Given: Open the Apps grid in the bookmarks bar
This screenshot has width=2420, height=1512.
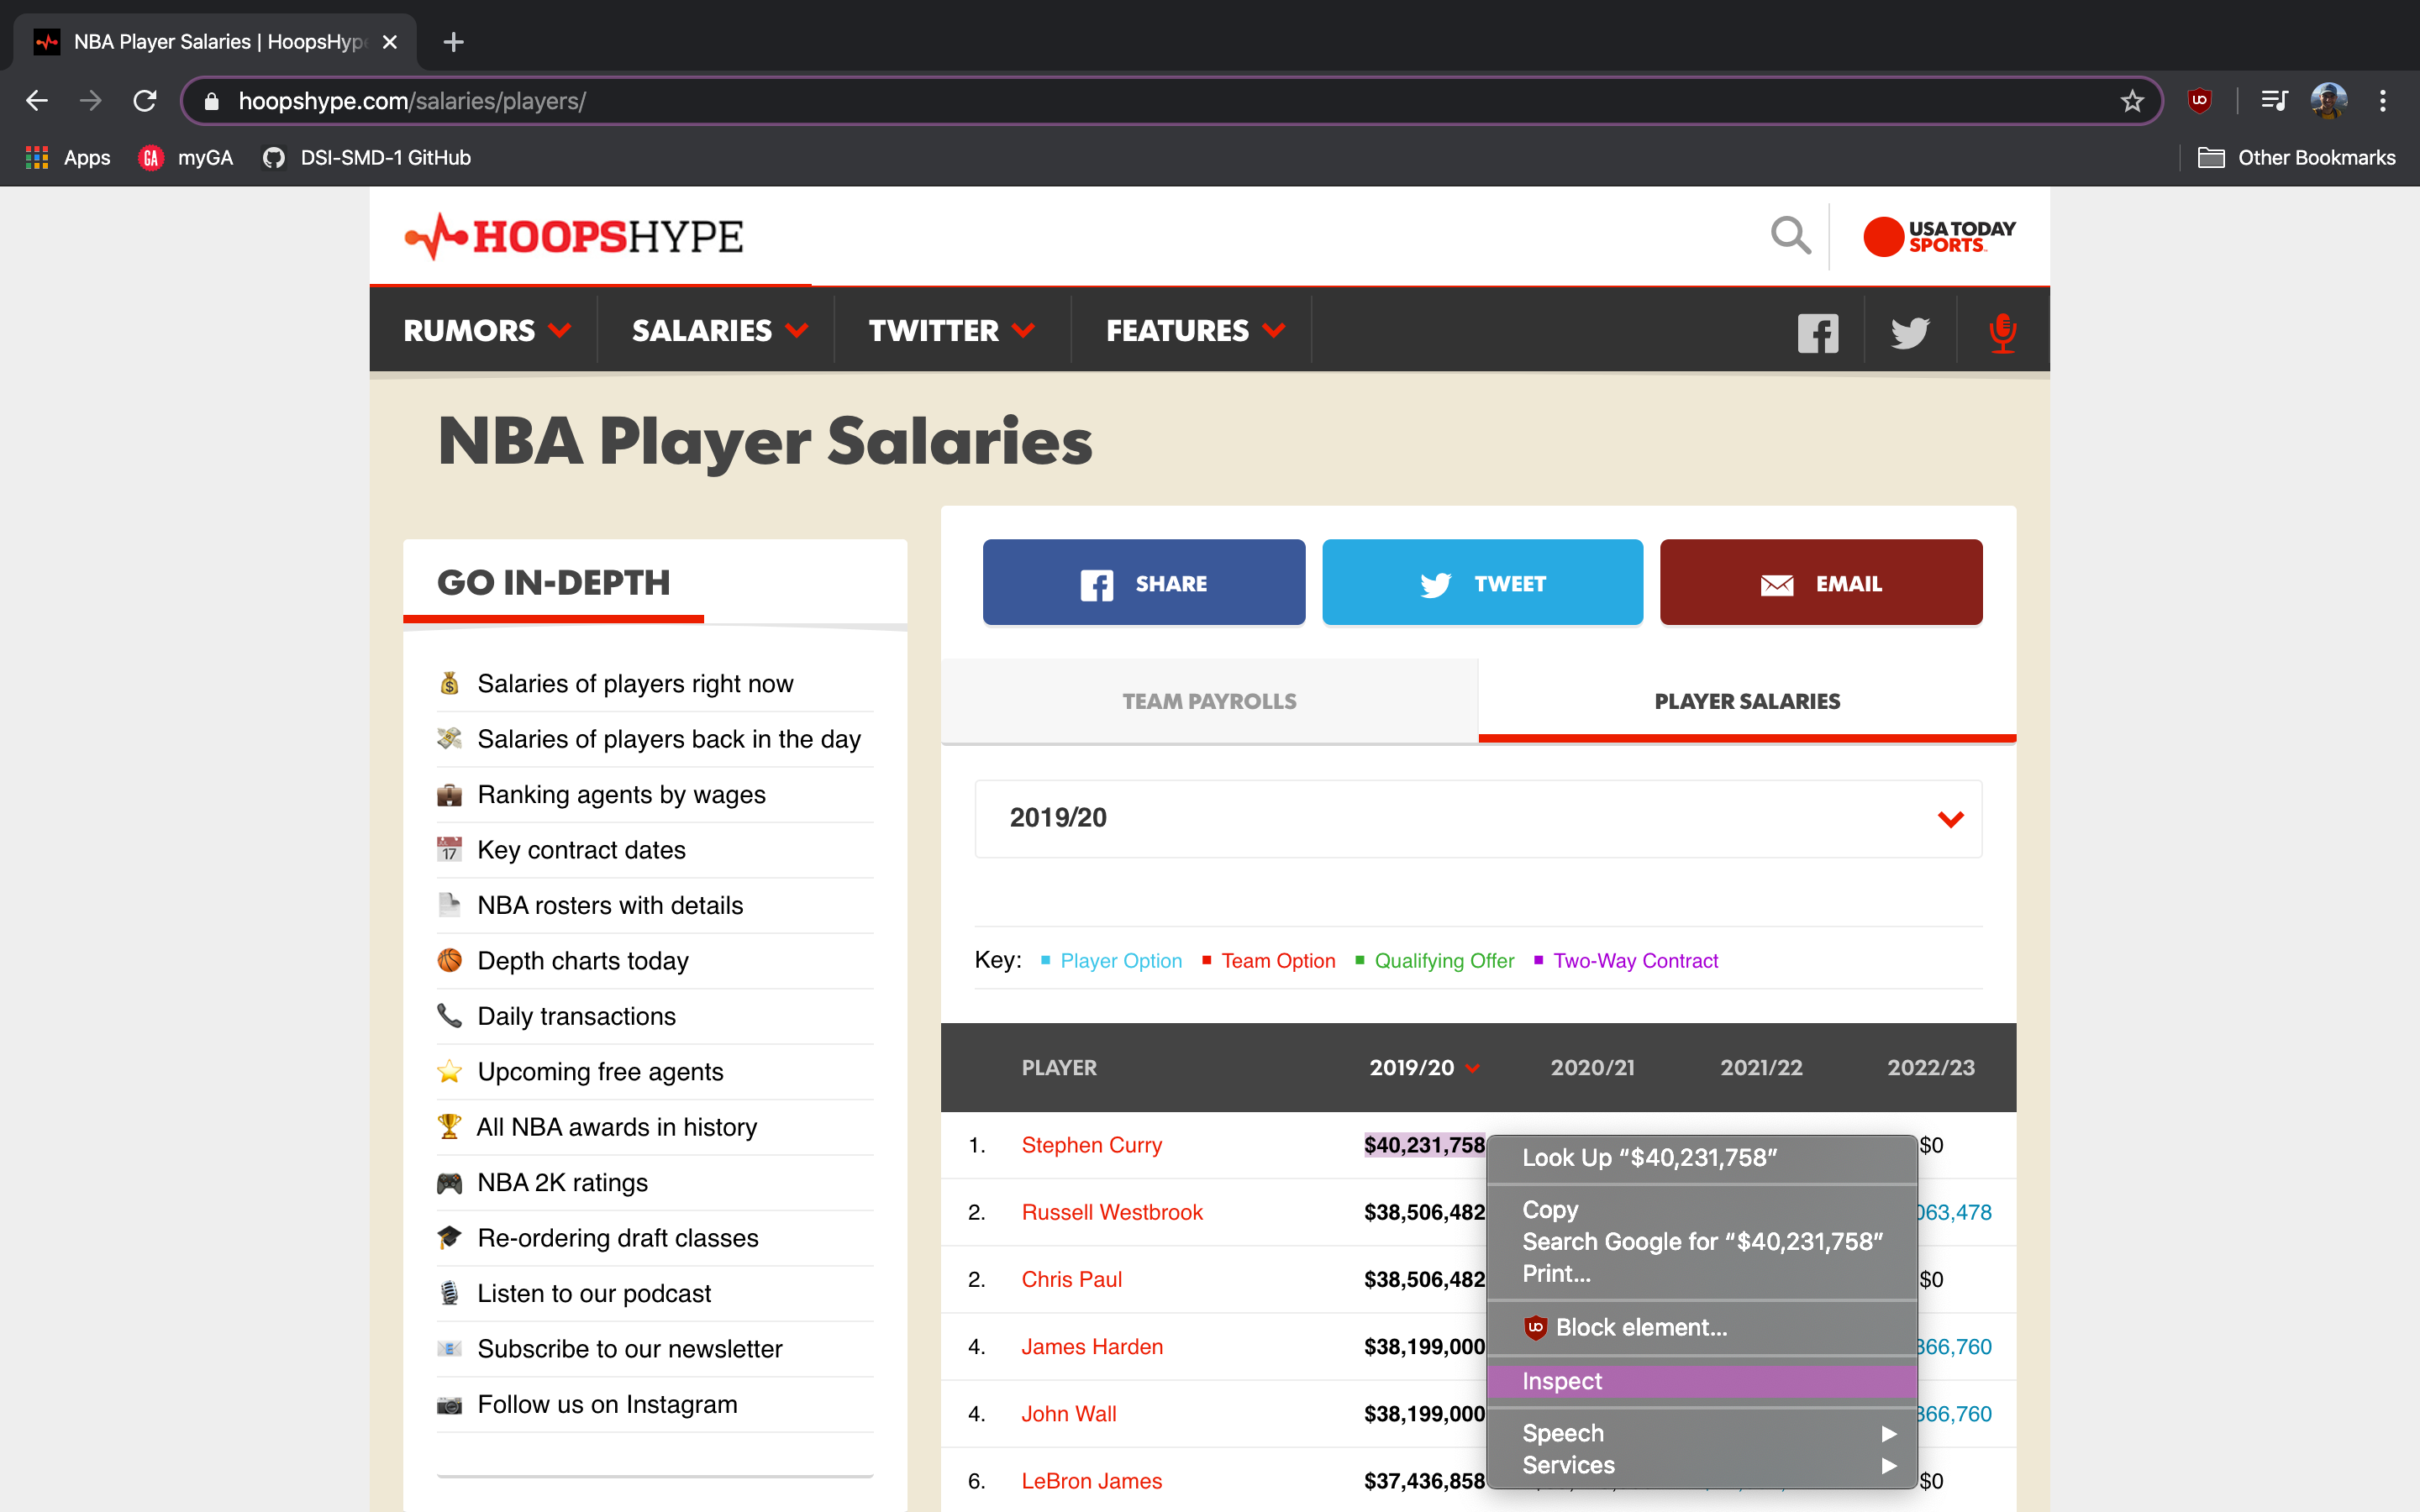Looking at the screenshot, I should [67, 158].
